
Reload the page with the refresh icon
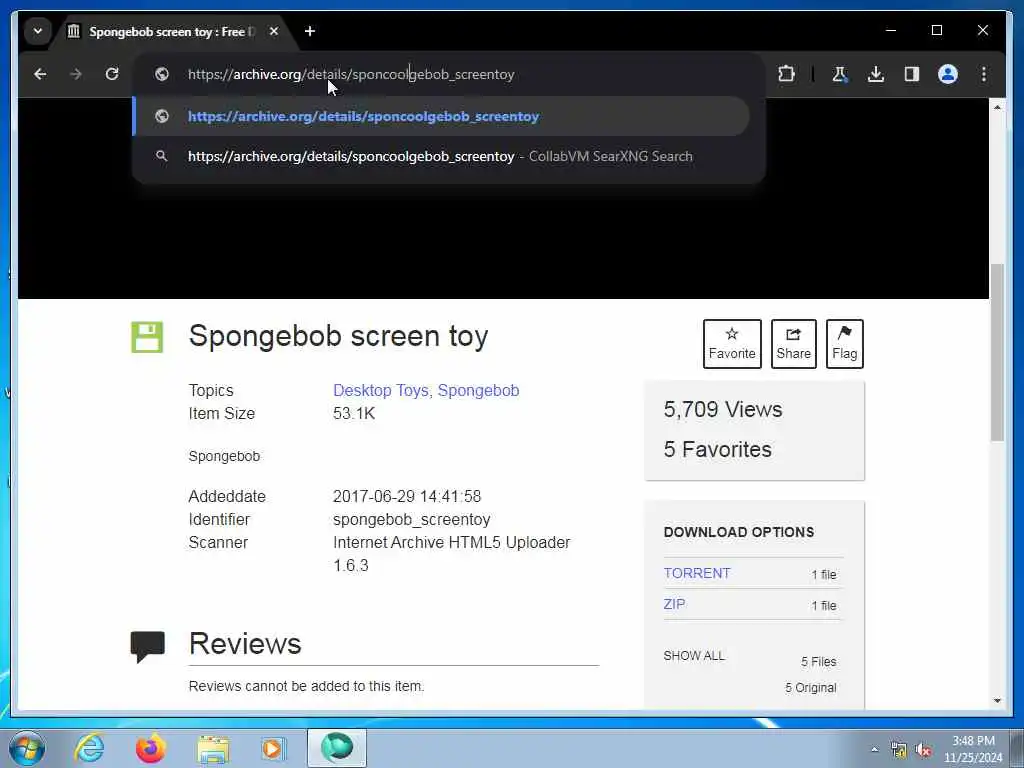coord(112,74)
